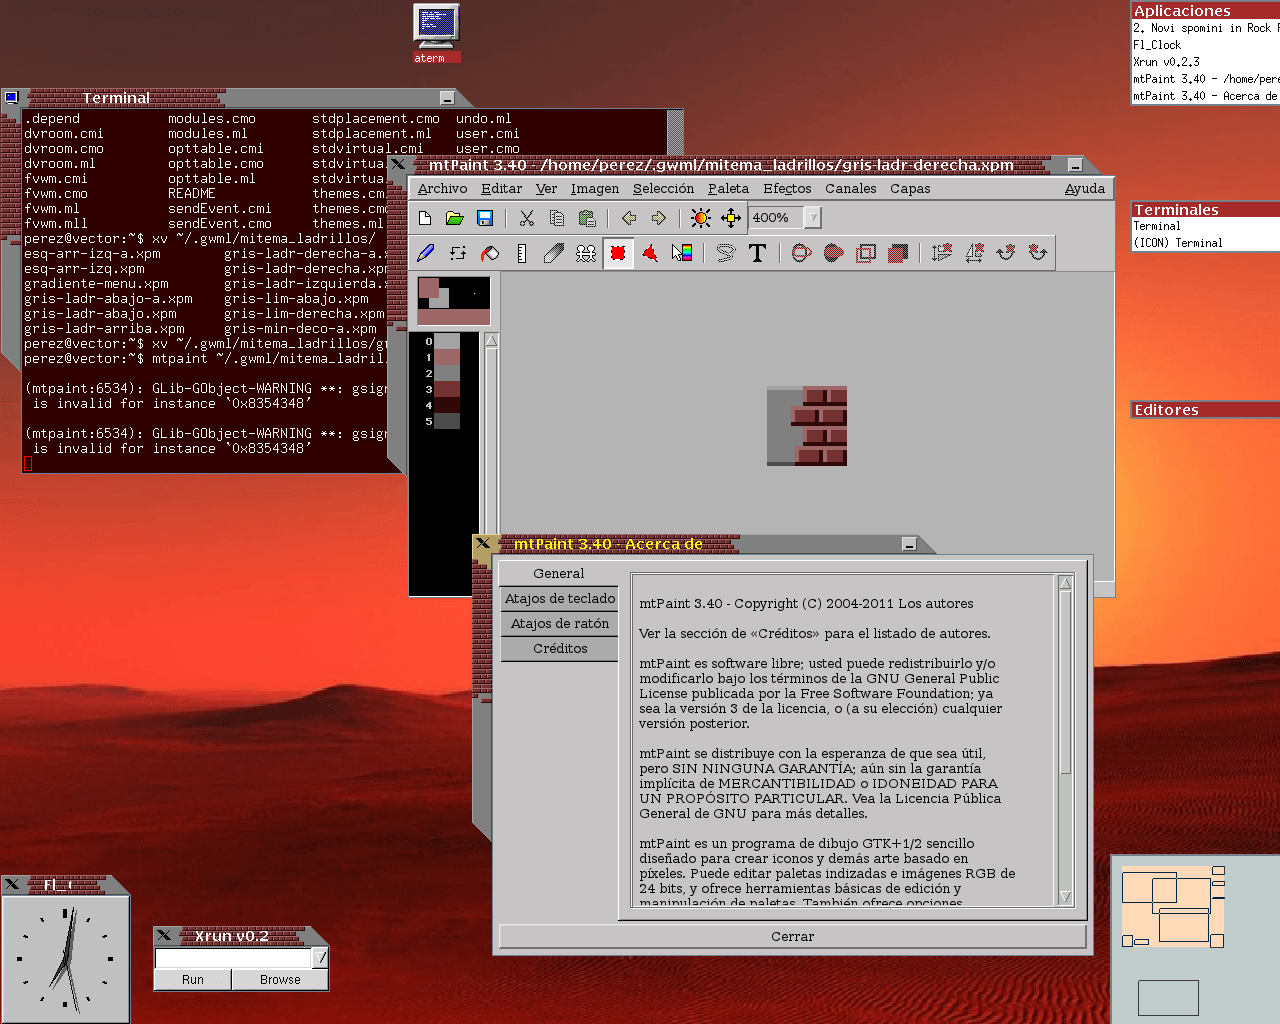Screen dimensions: 1280x1024
Task: Toggle the rectangle Make Selection tool
Action: (618, 254)
